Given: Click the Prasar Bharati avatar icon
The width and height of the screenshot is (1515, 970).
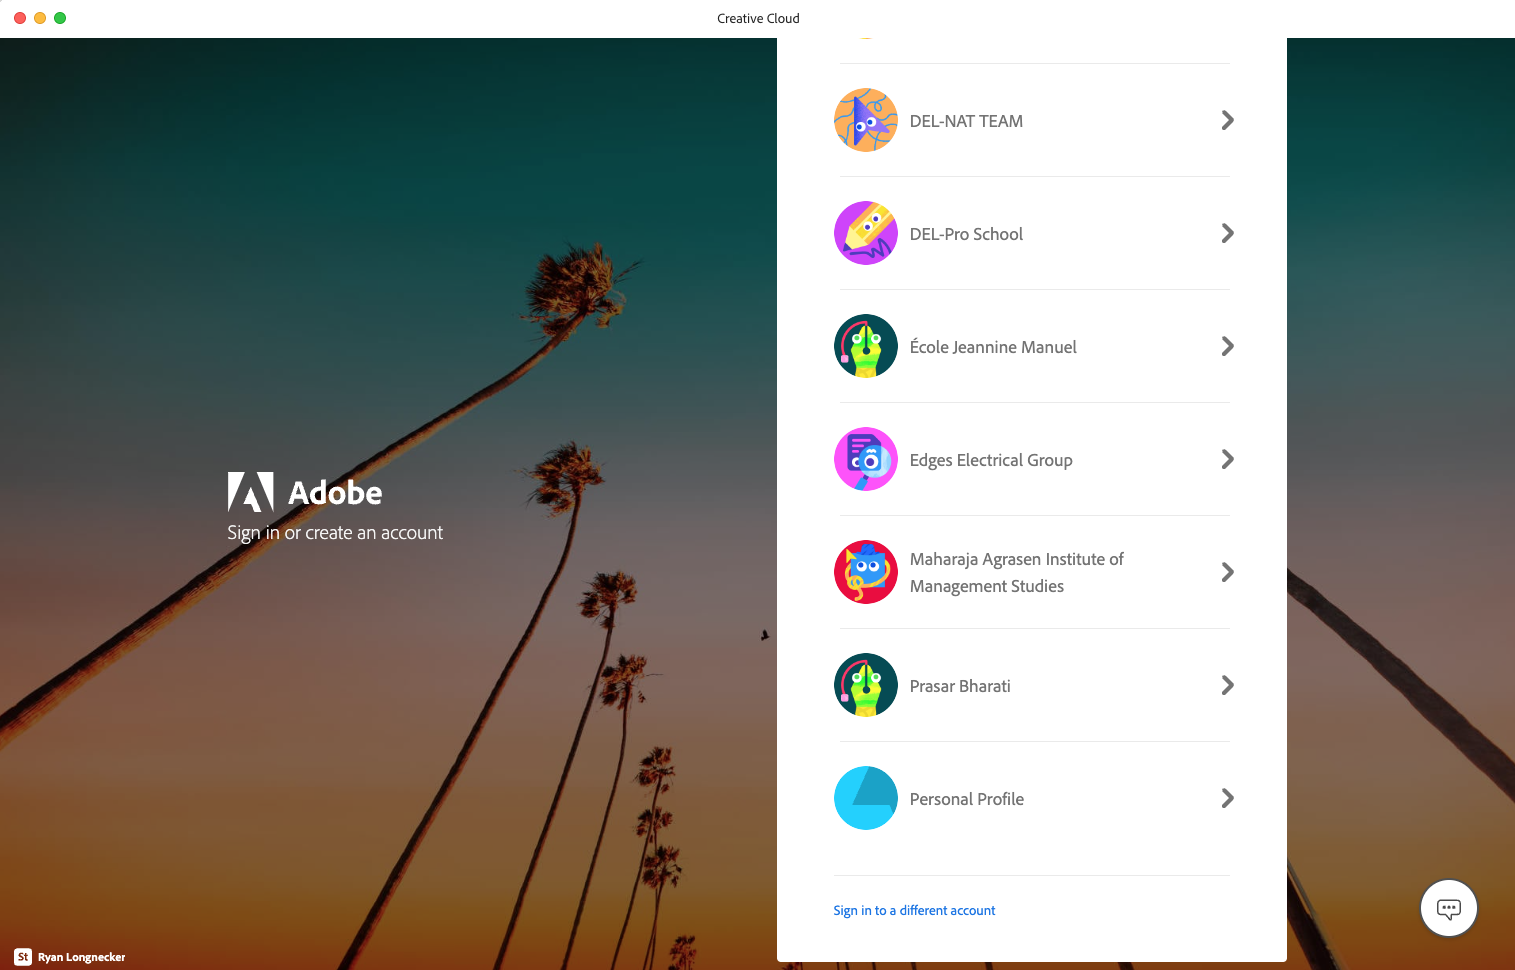Looking at the screenshot, I should click(x=865, y=685).
